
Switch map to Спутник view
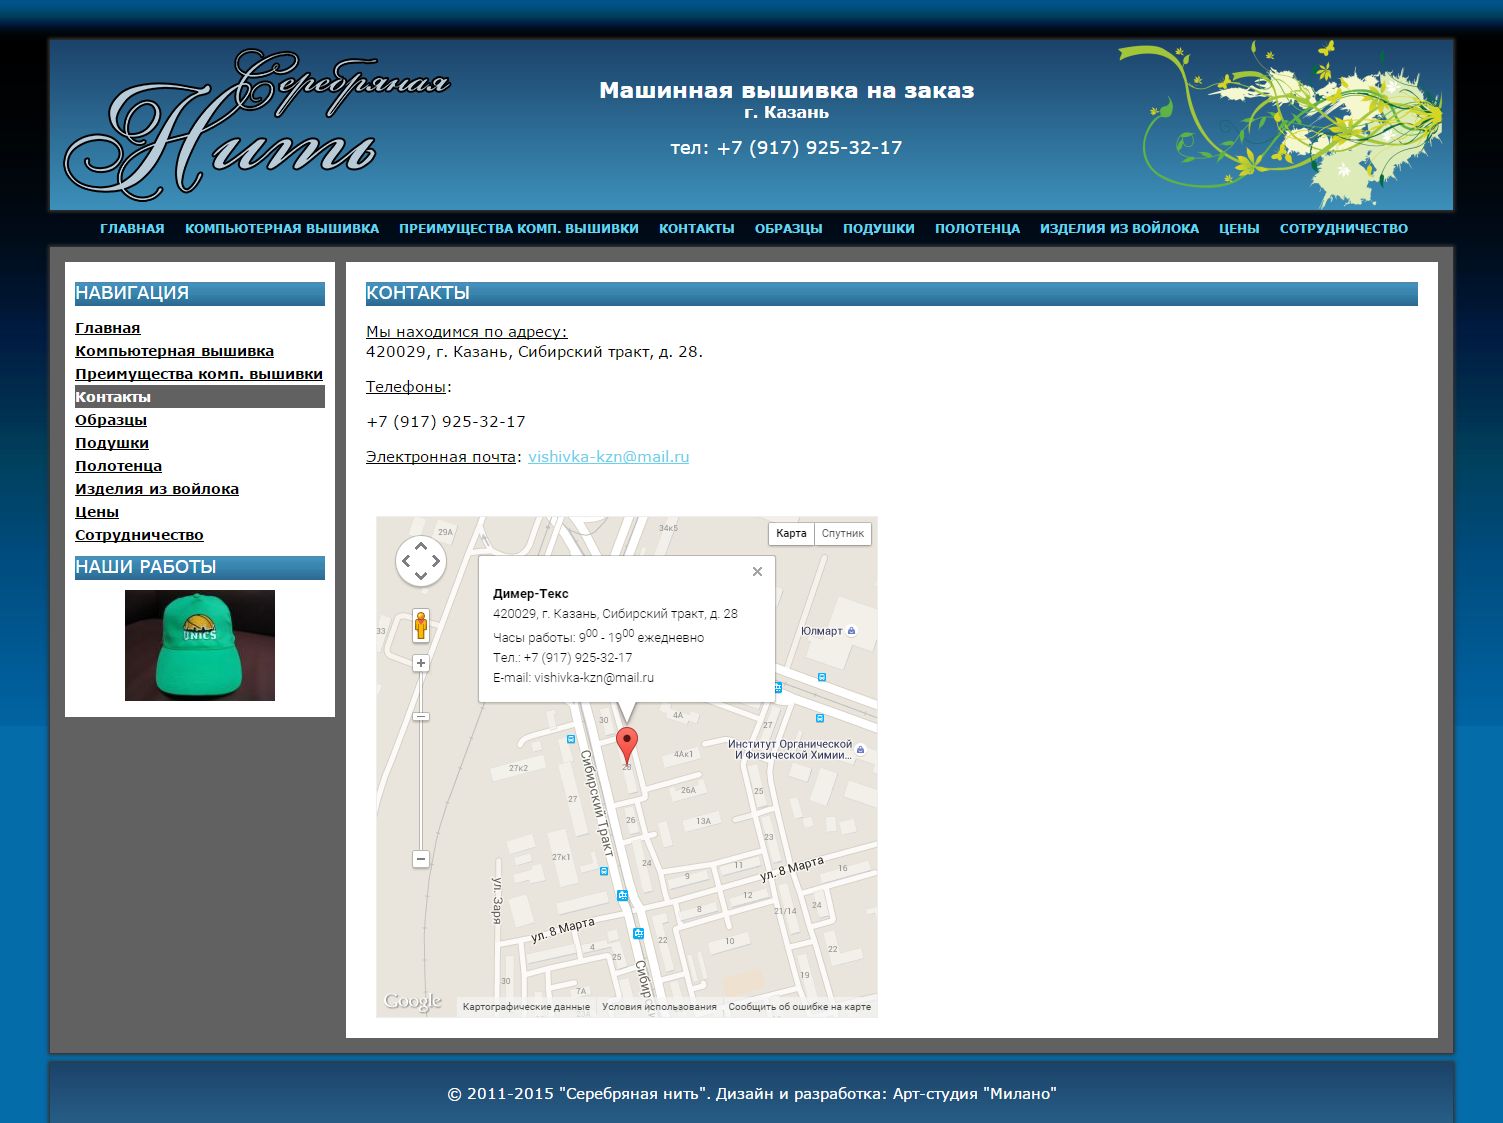click(842, 534)
